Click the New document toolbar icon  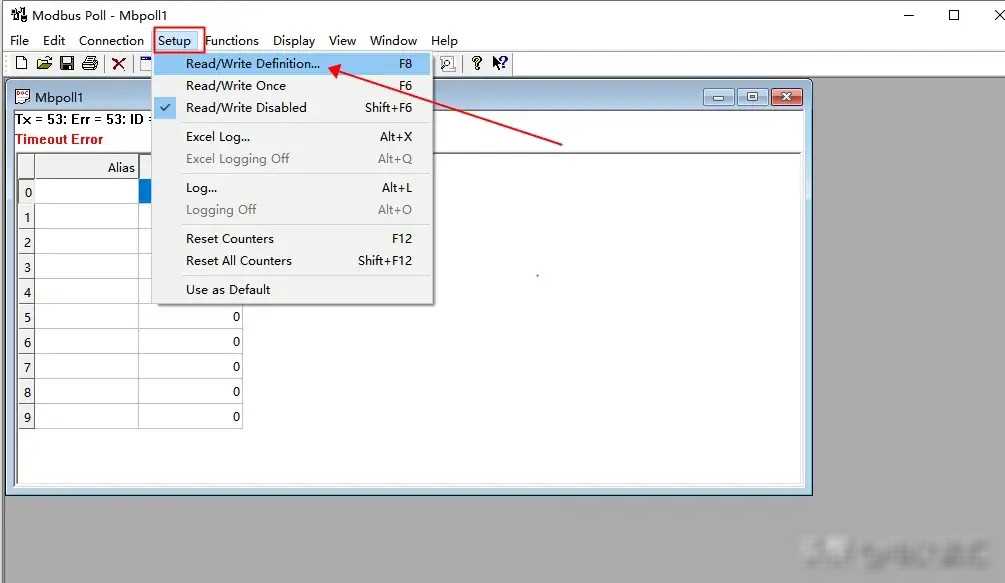pyautogui.click(x=21, y=63)
